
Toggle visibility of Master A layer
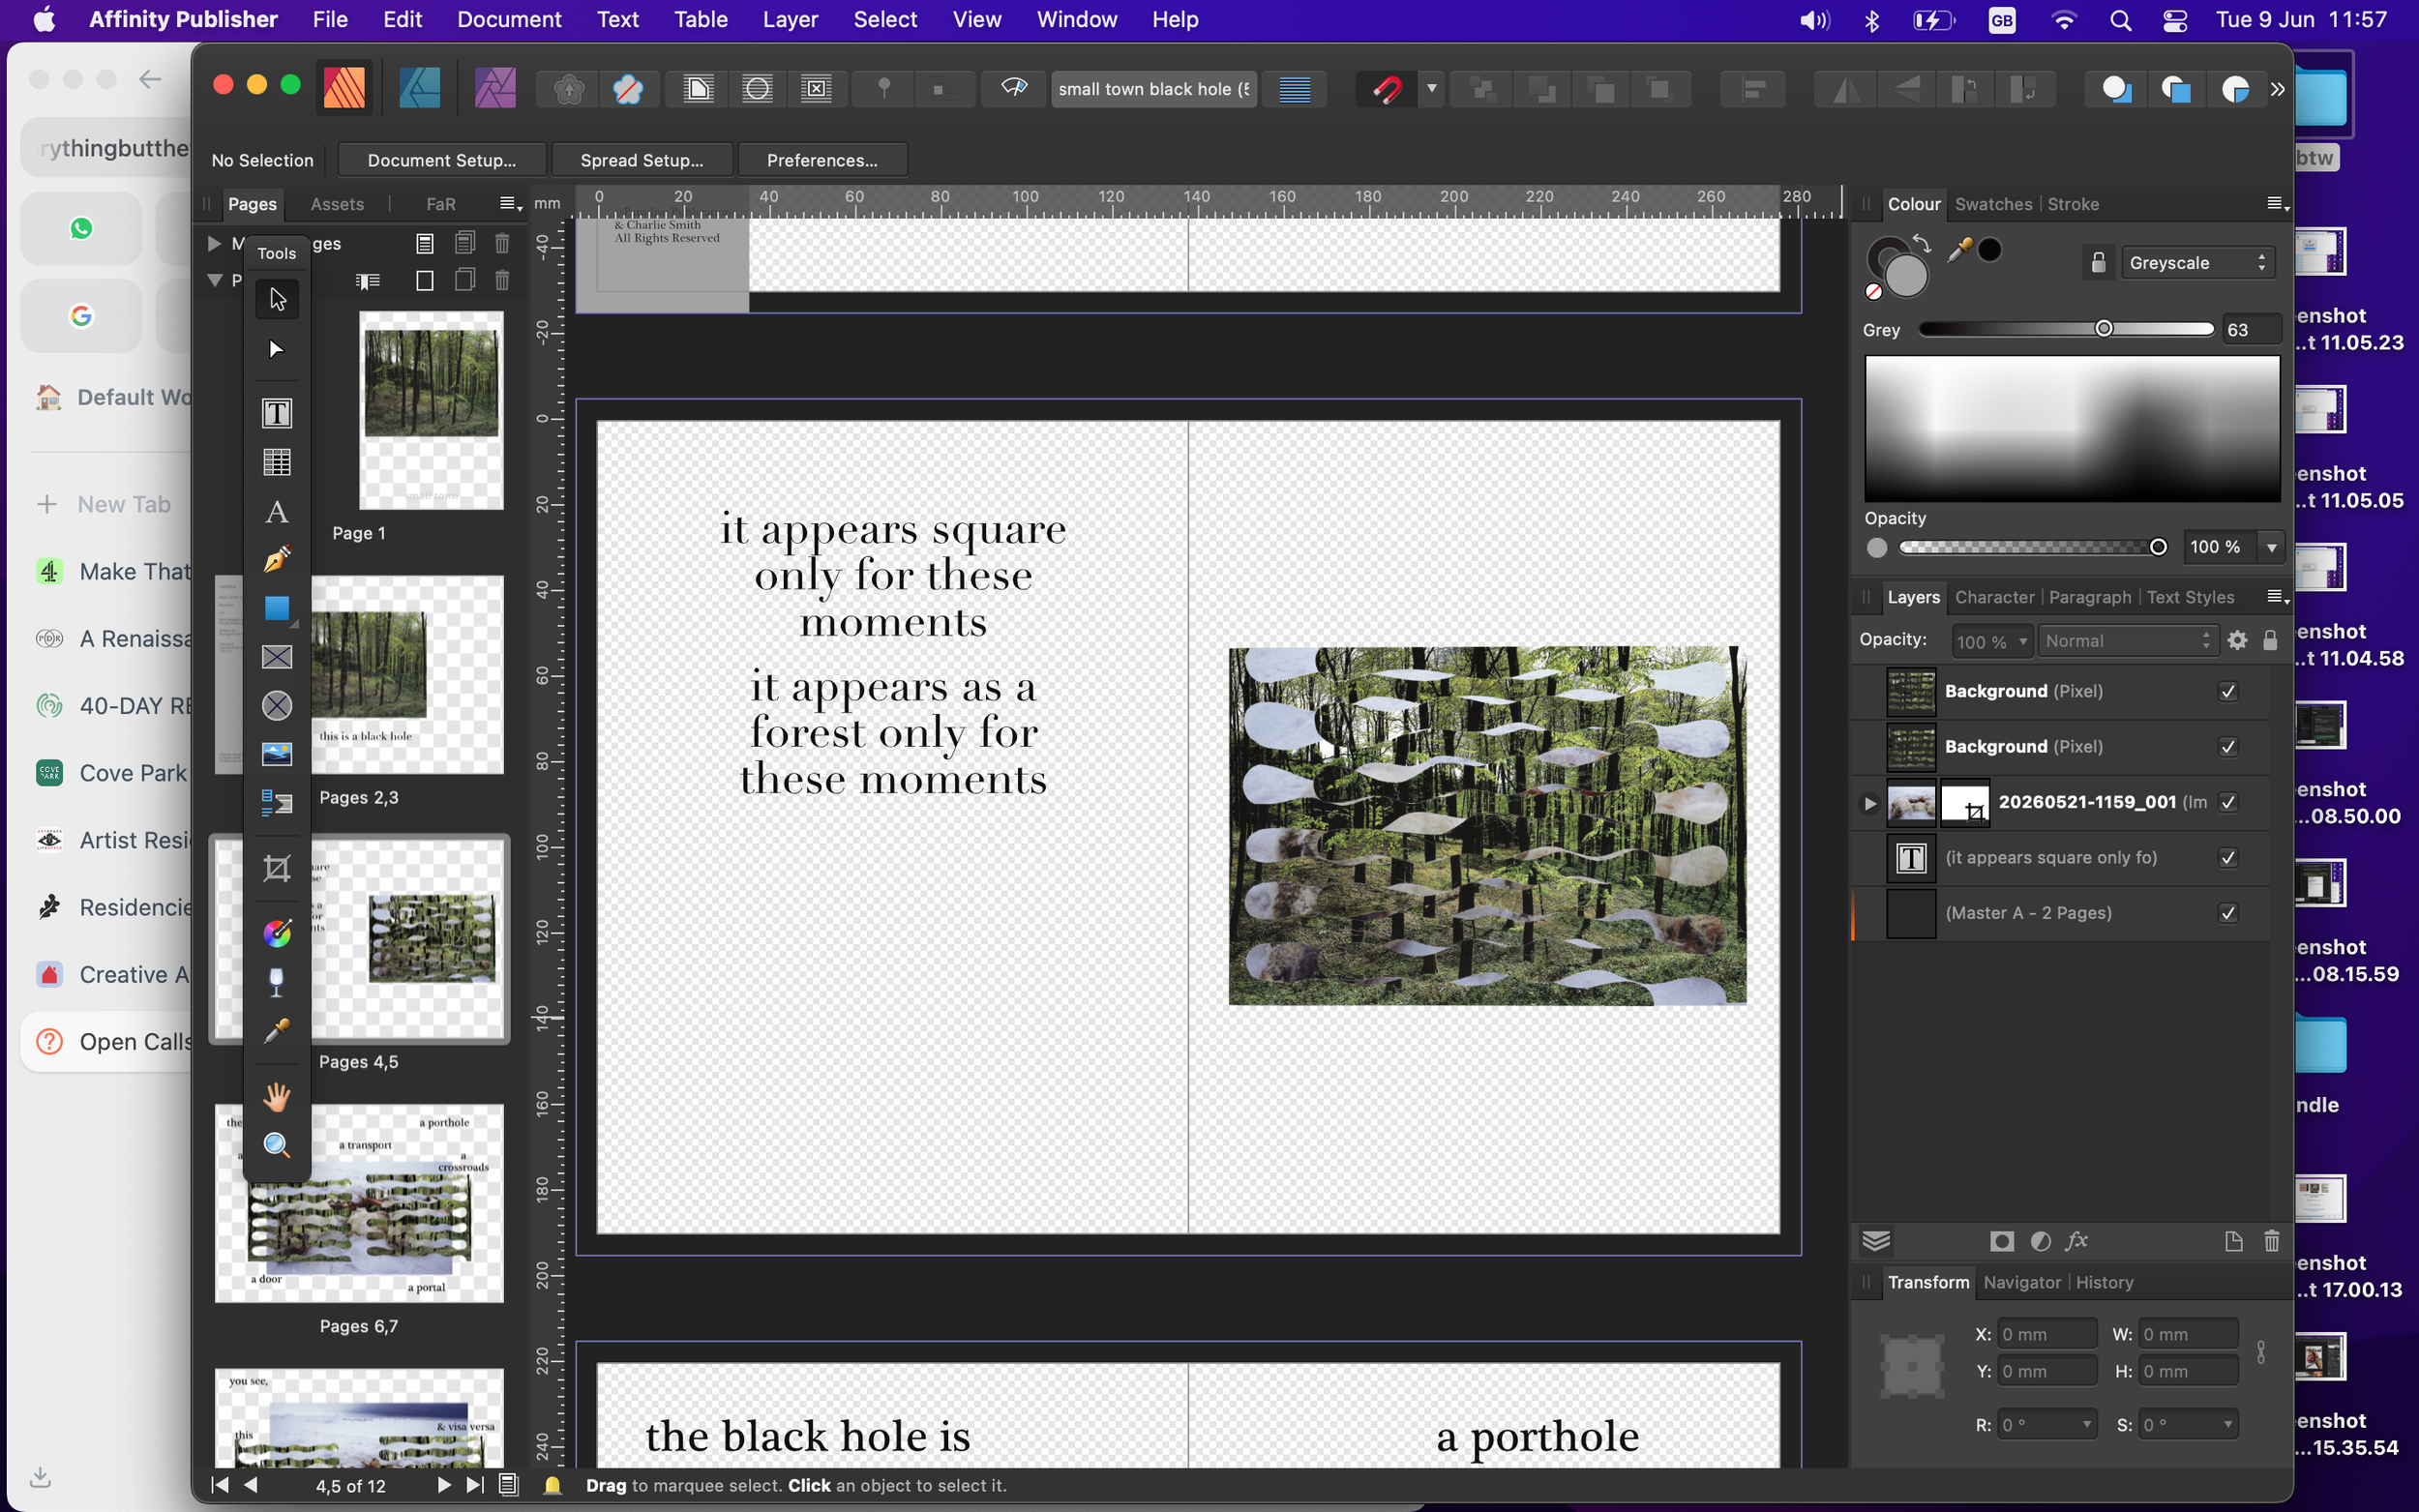(2228, 913)
